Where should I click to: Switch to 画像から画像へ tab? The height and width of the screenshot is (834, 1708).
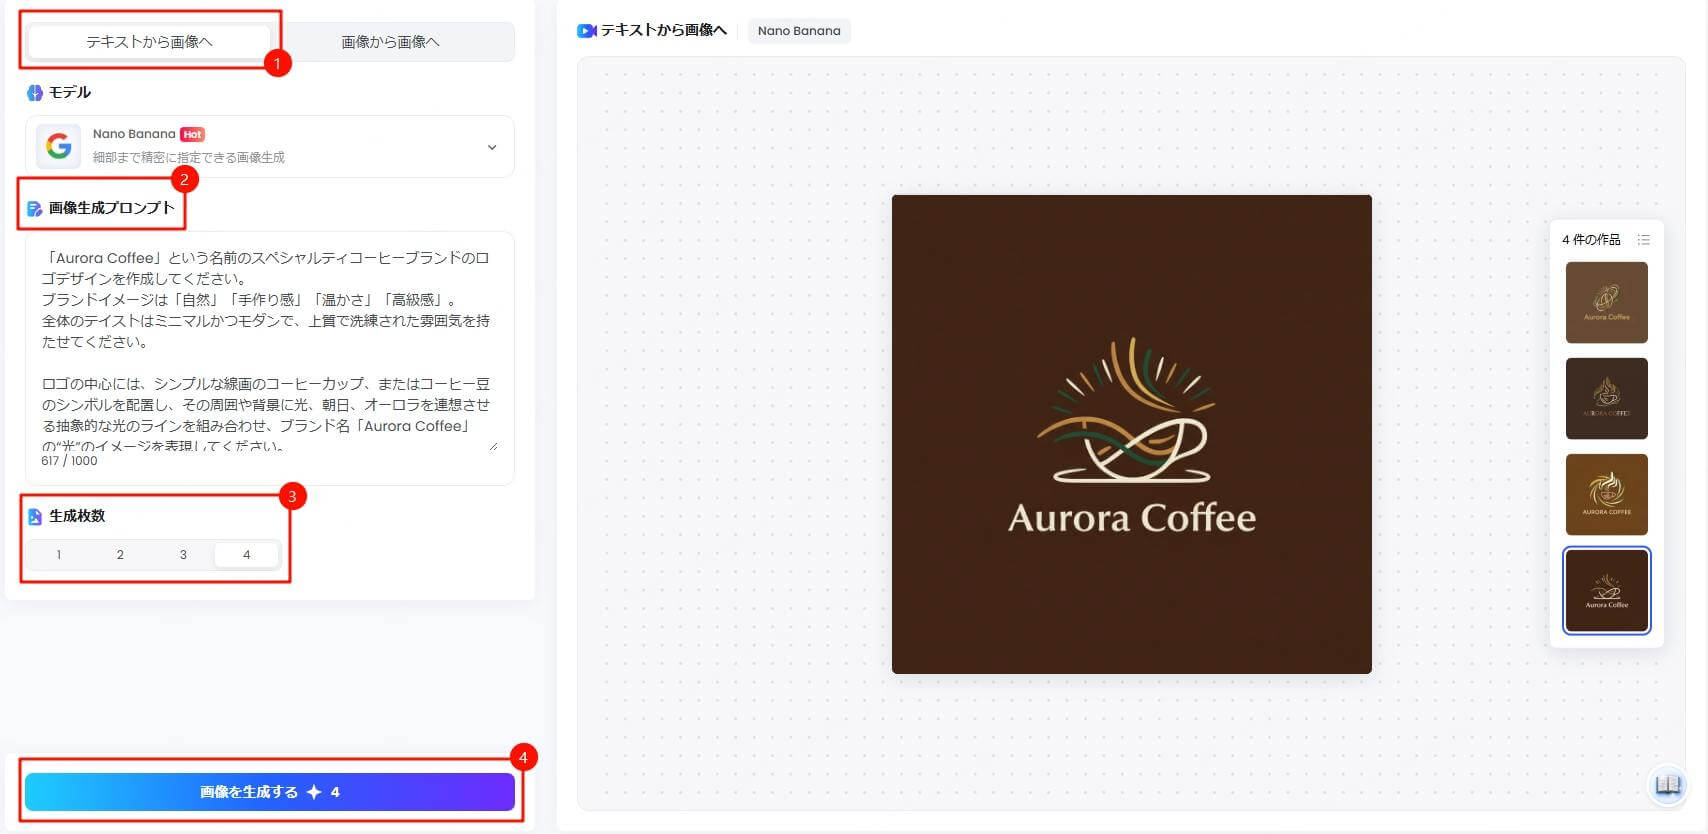(391, 42)
